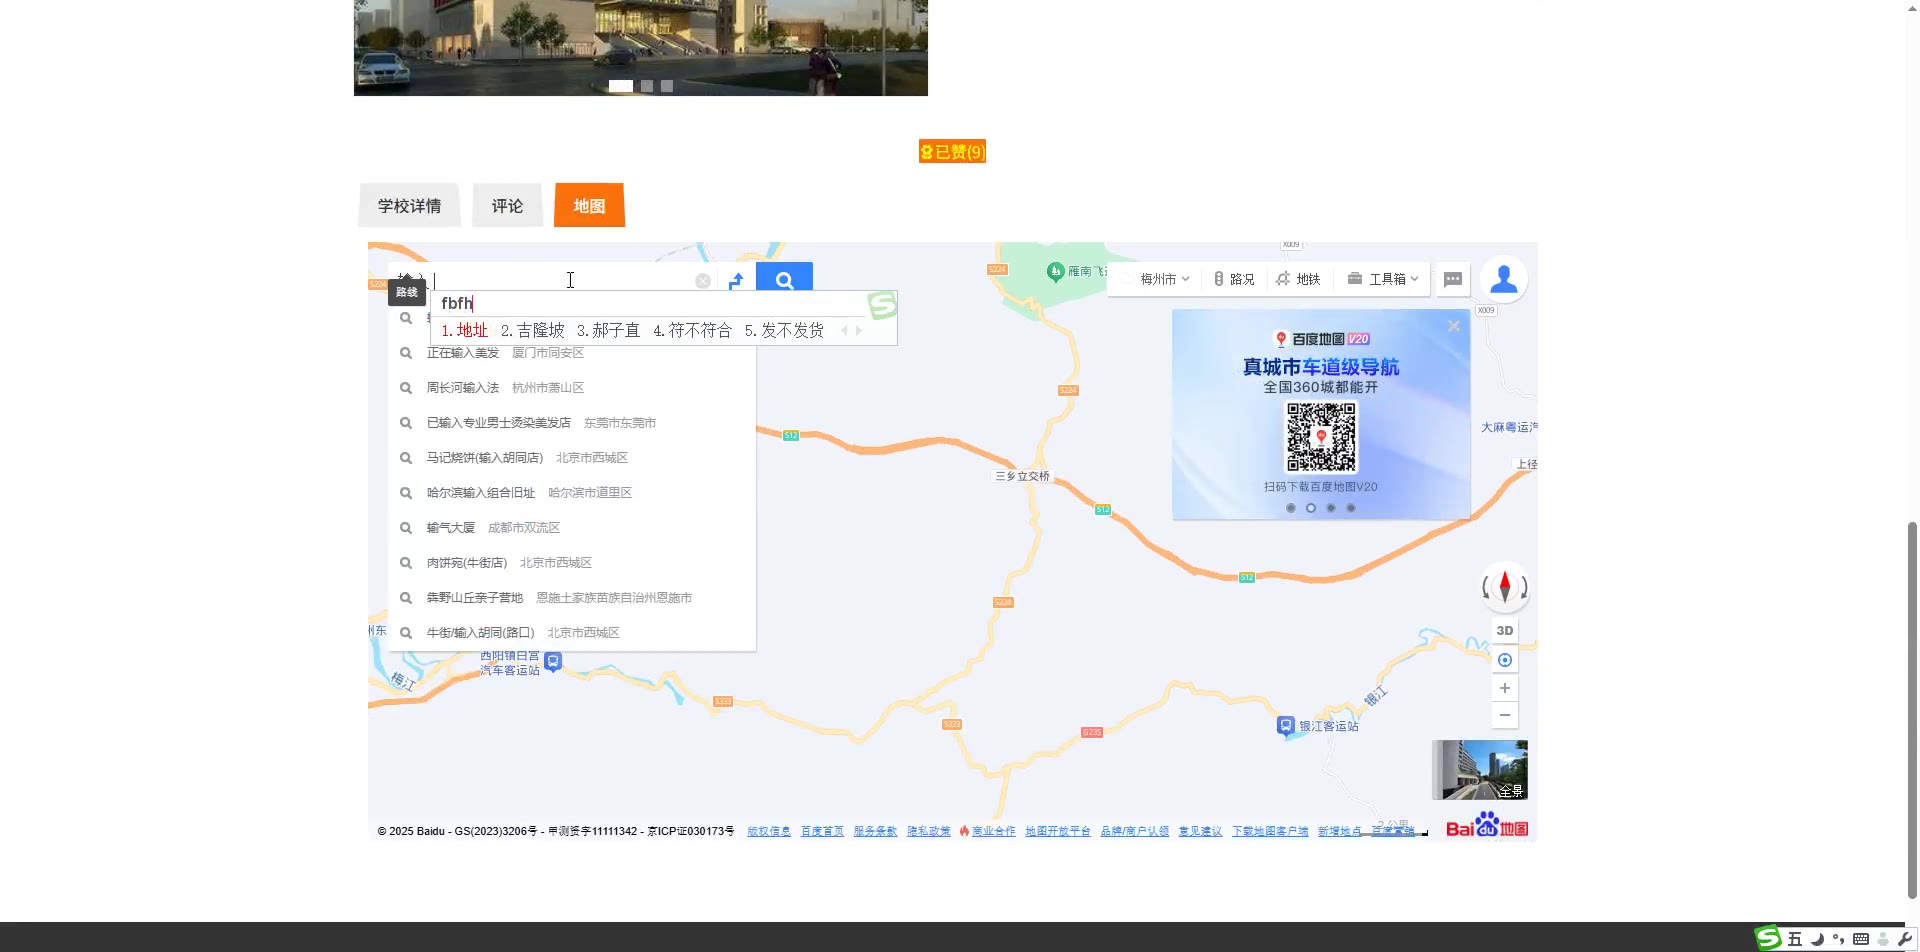This screenshot has height=952, width=1920.
Task: Click the 已赞(9) like button
Action: pos(952,151)
